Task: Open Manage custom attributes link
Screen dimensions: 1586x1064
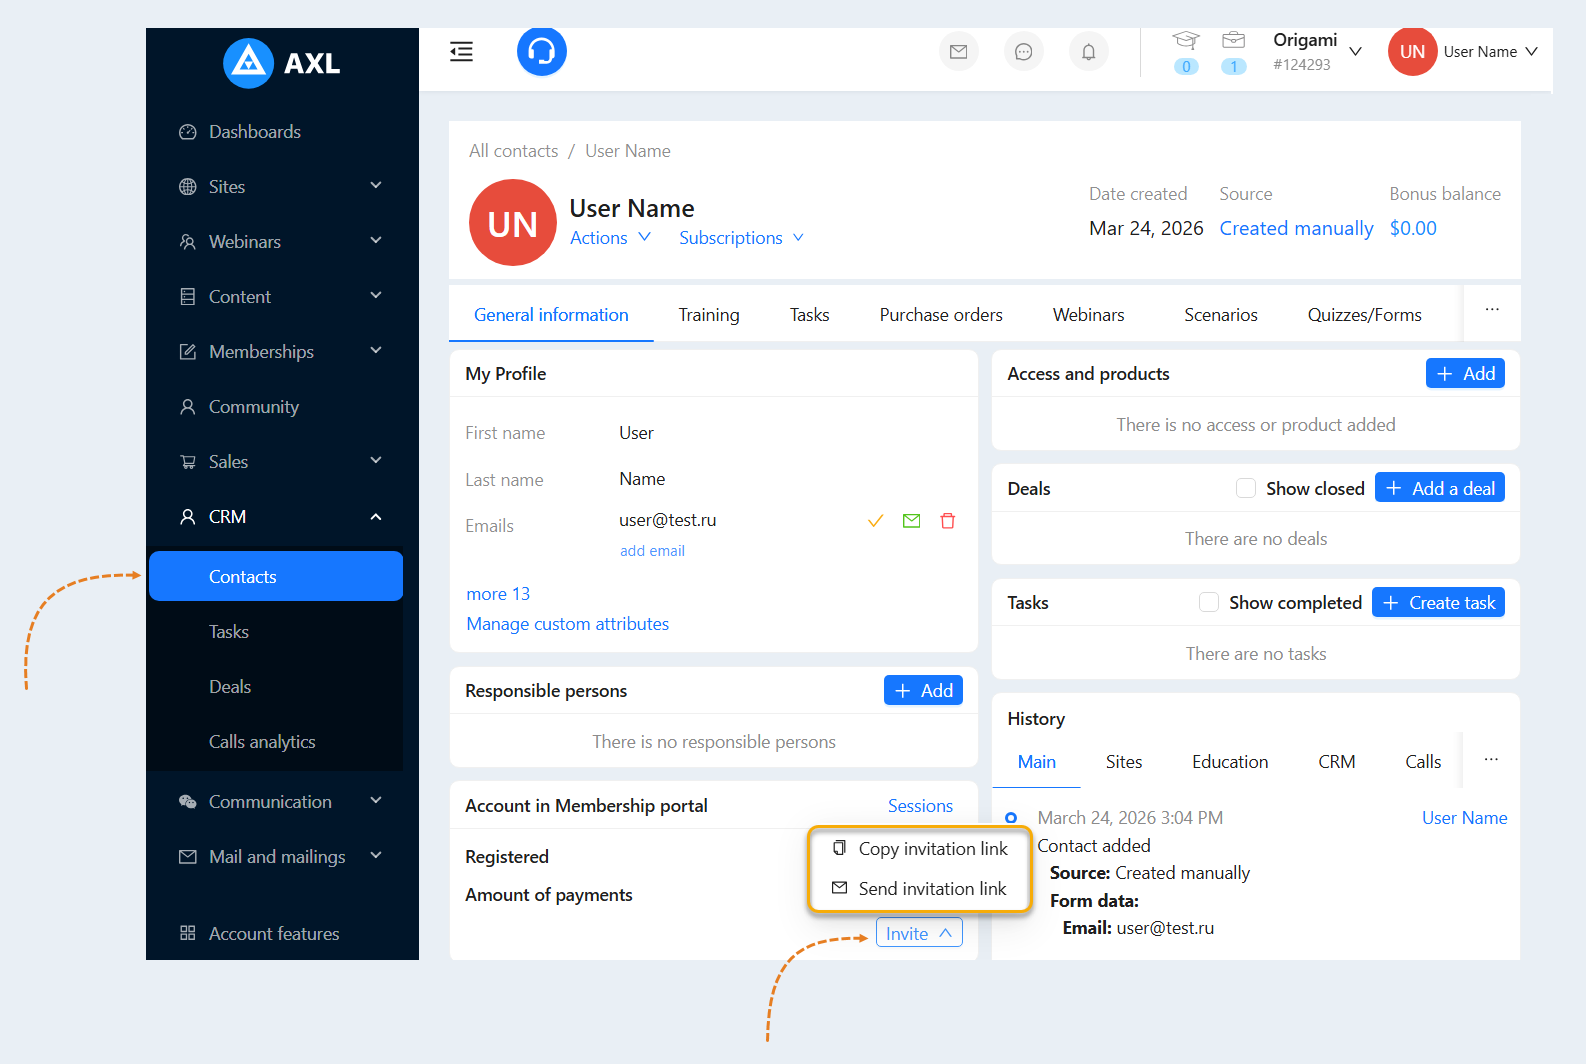Action: [x=567, y=624]
